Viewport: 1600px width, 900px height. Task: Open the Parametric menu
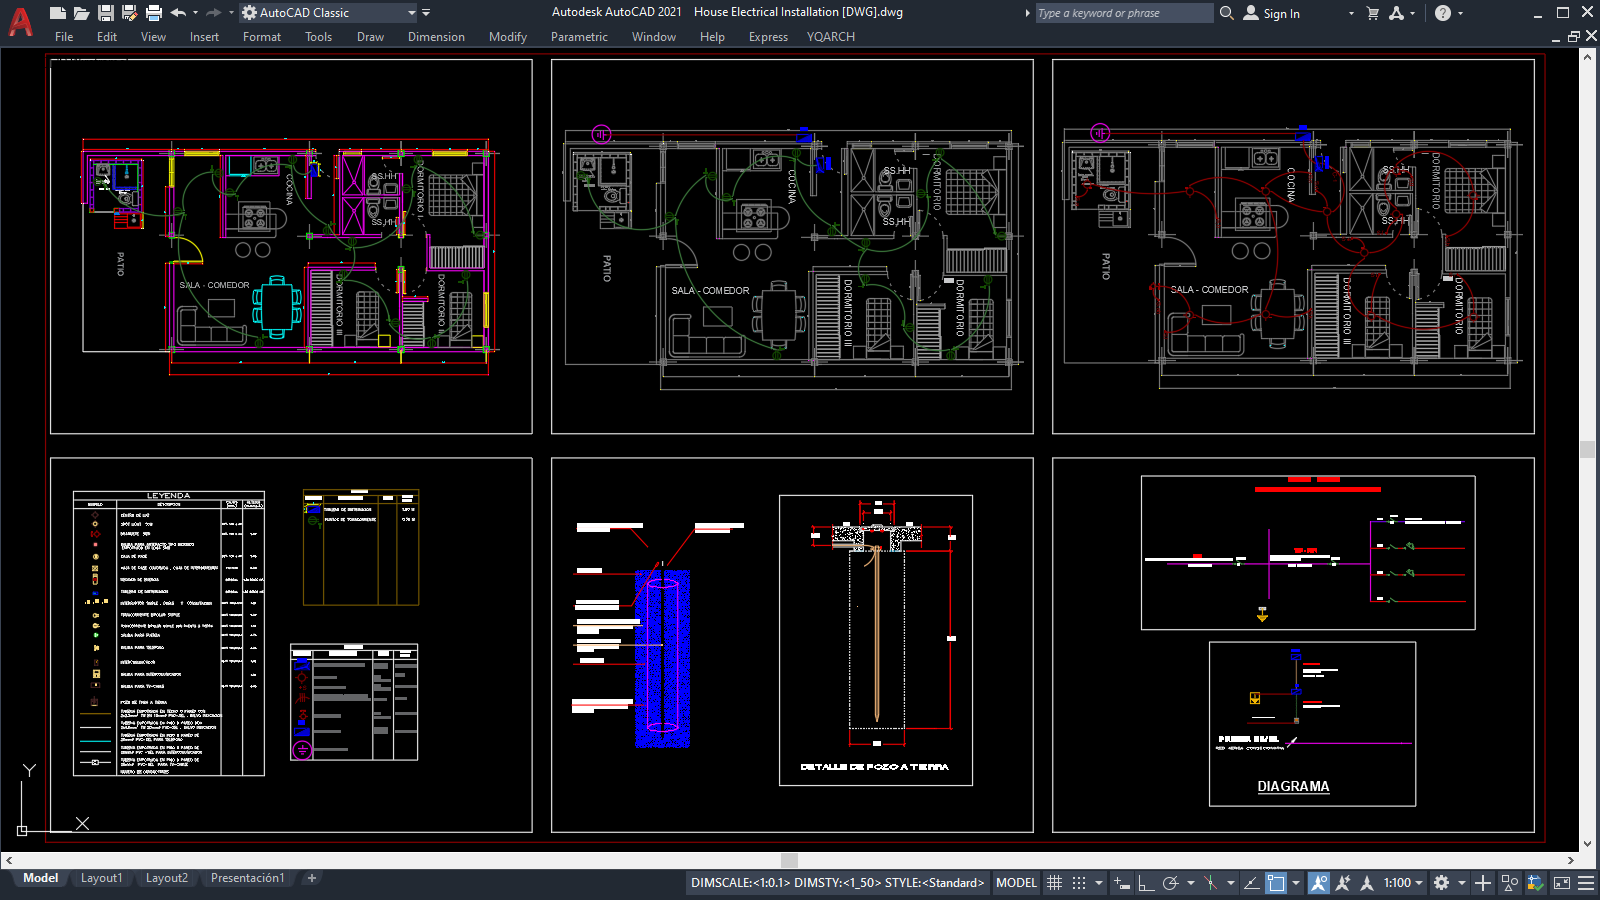(580, 37)
